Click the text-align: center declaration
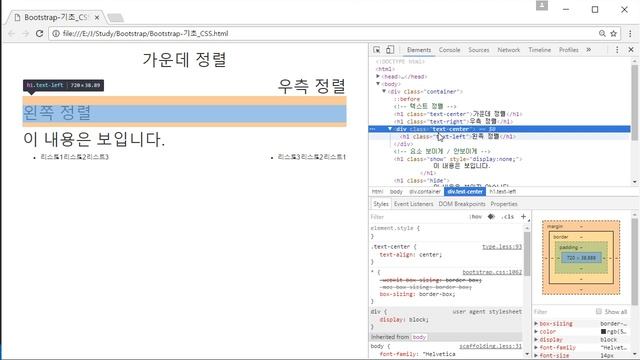 click(x=411, y=254)
